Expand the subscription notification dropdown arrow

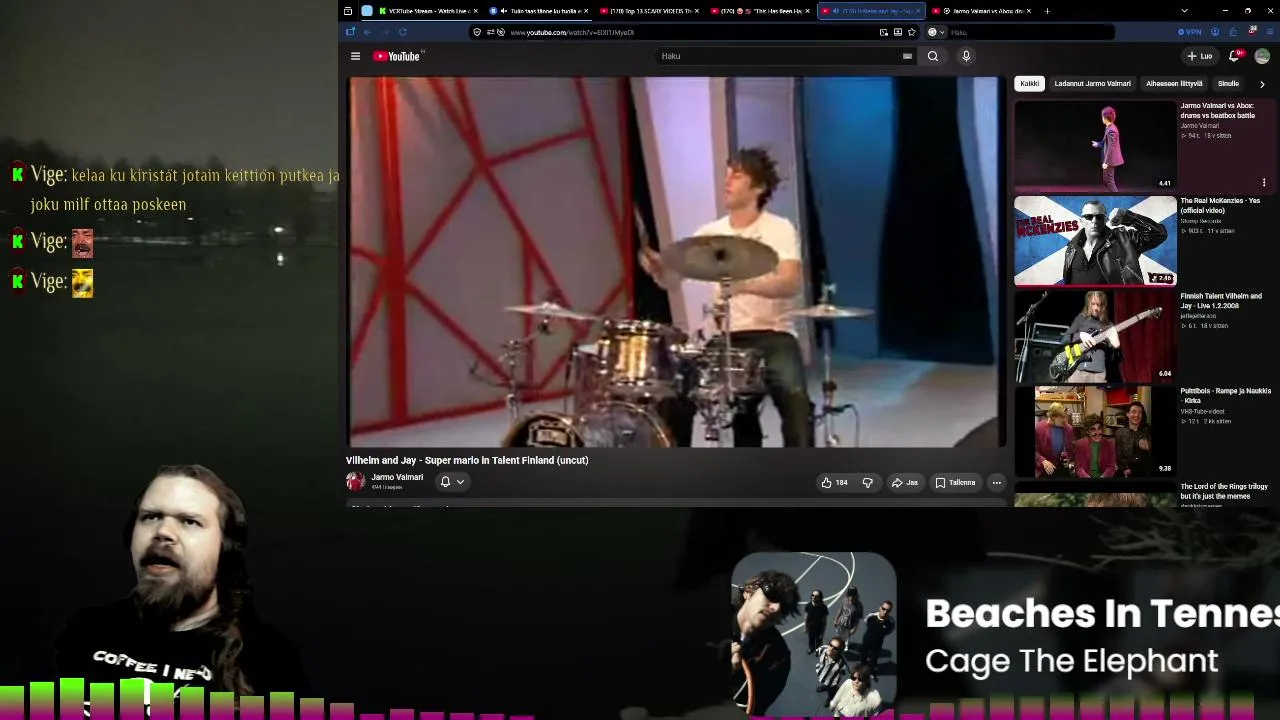coord(460,481)
